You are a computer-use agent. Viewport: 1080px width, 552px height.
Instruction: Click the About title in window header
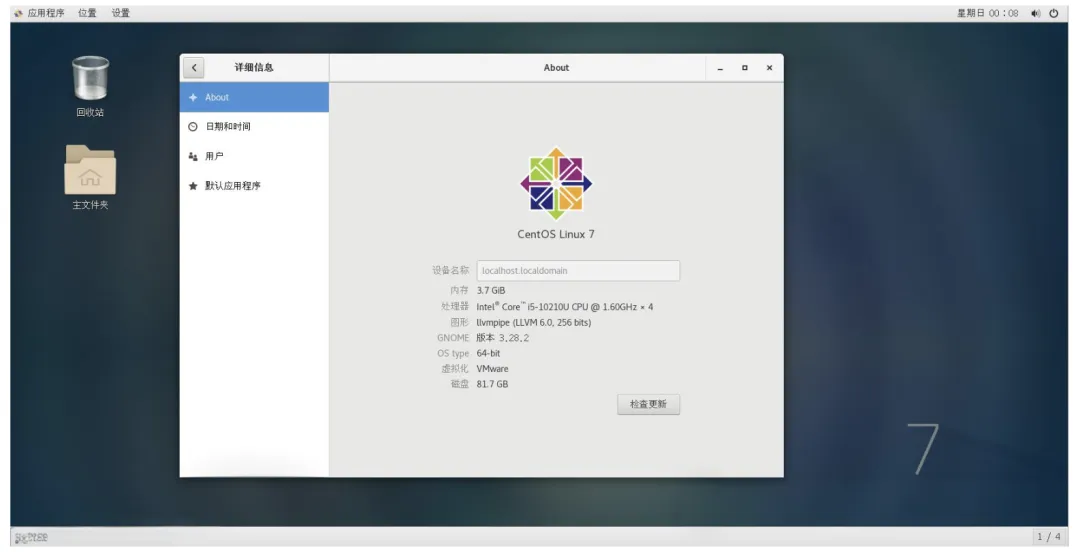[556, 68]
